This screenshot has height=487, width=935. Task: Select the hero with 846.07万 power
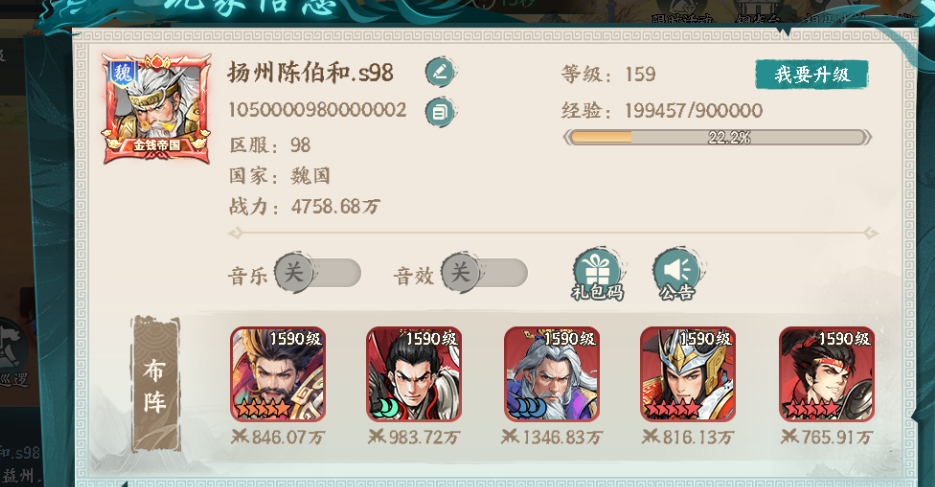coord(278,374)
